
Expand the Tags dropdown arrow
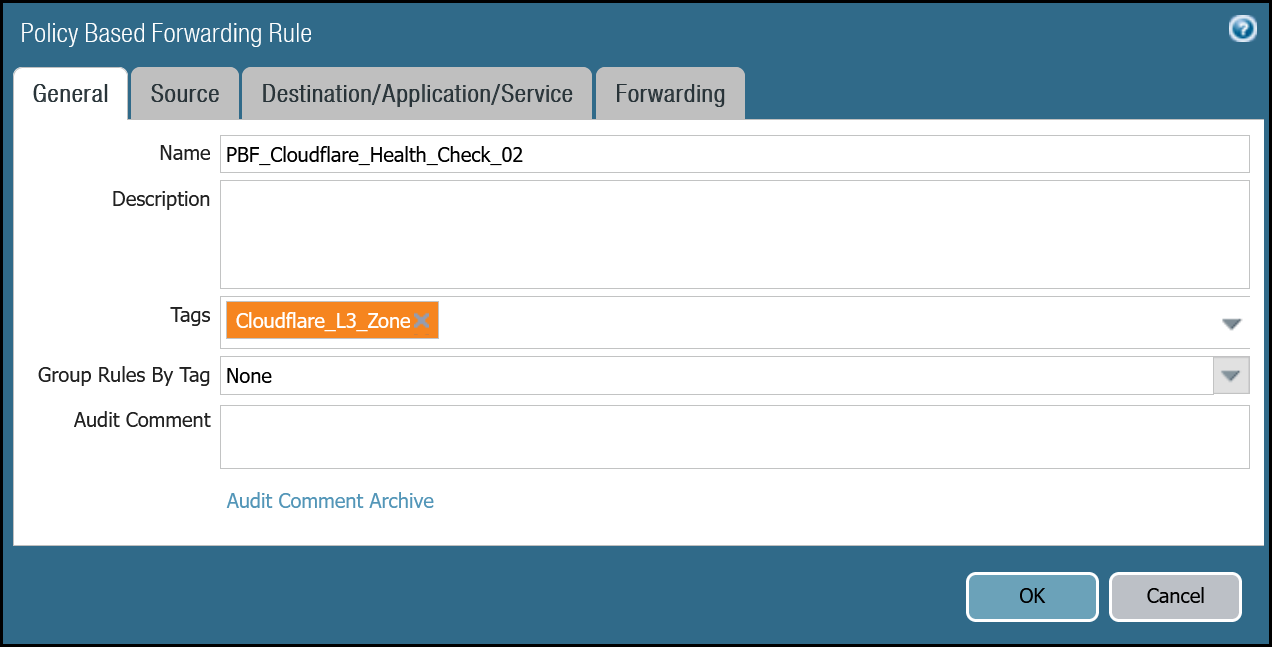(1231, 324)
